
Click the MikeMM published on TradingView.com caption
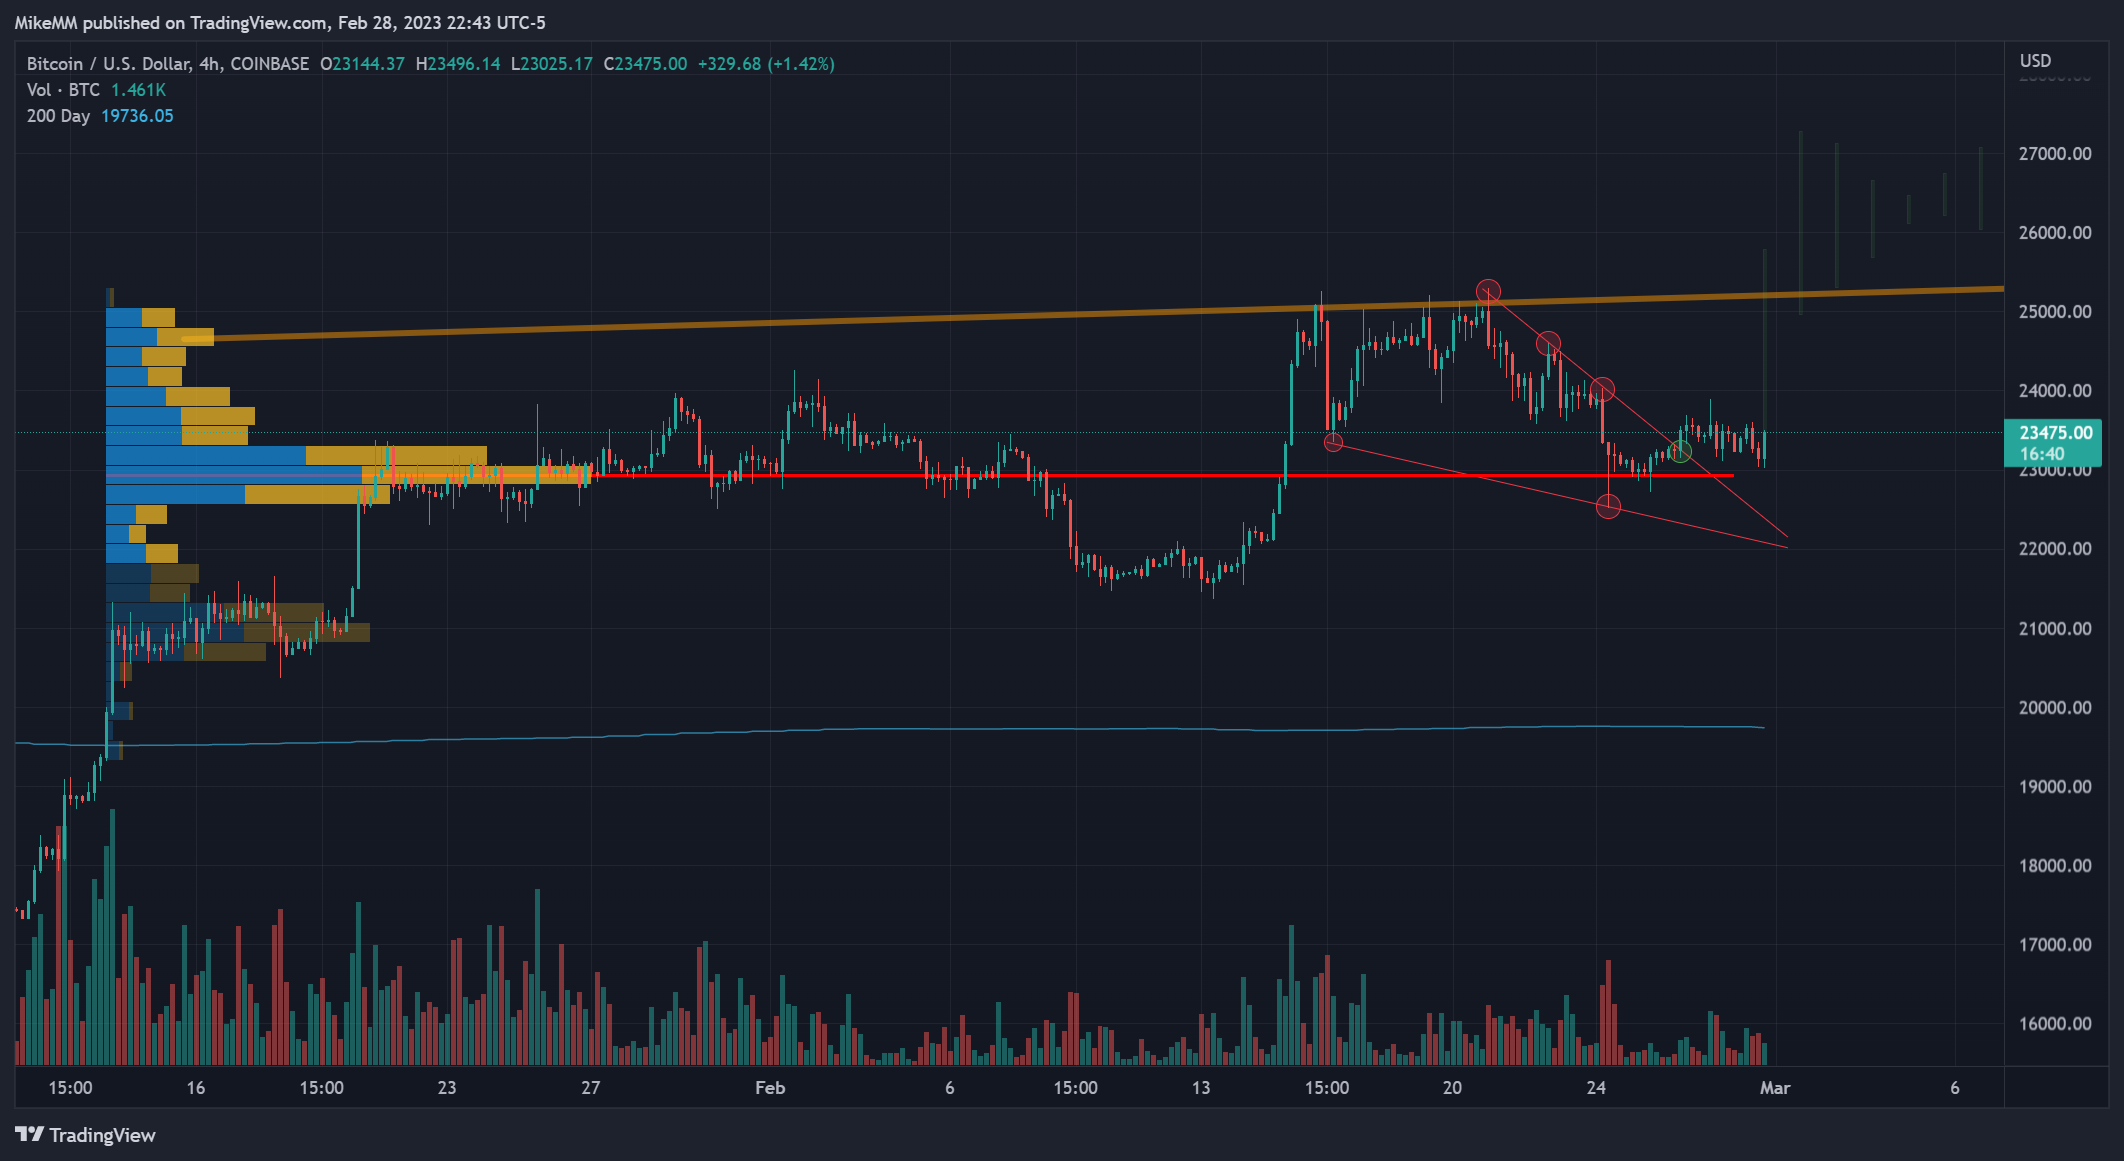[x=280, y=23]
